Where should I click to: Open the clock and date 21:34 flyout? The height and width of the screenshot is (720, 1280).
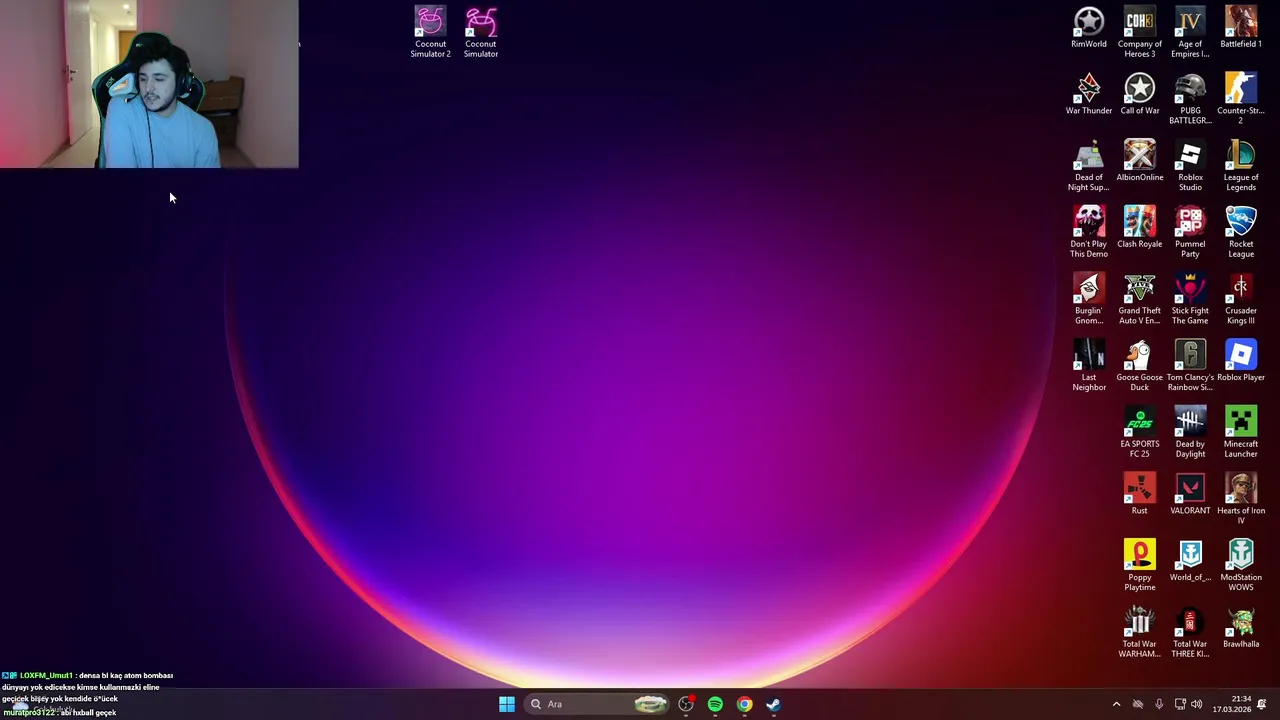pyautogui.click(x=1230, y=704)
